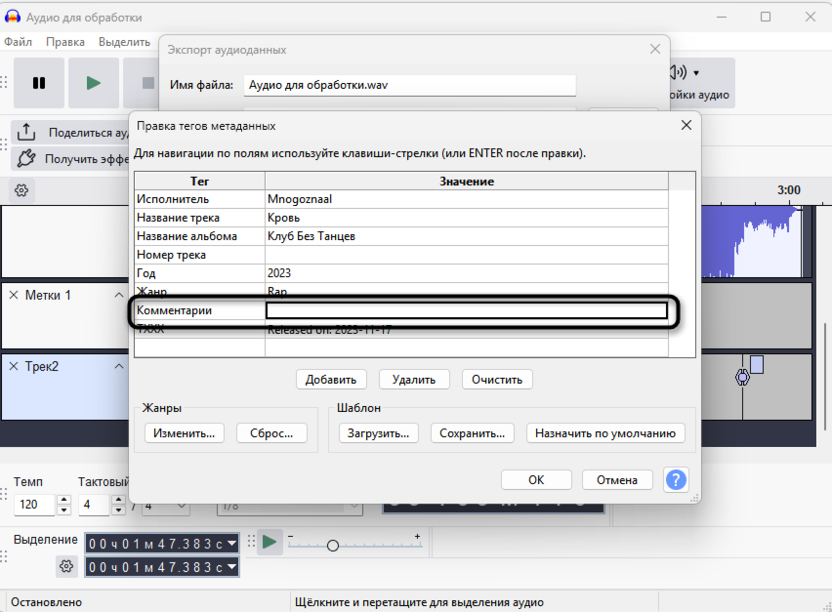The height and width of the screenshot is (612, 832).
Task: Open audio settings via the speaker icon
Action: [x=676, y=70]
